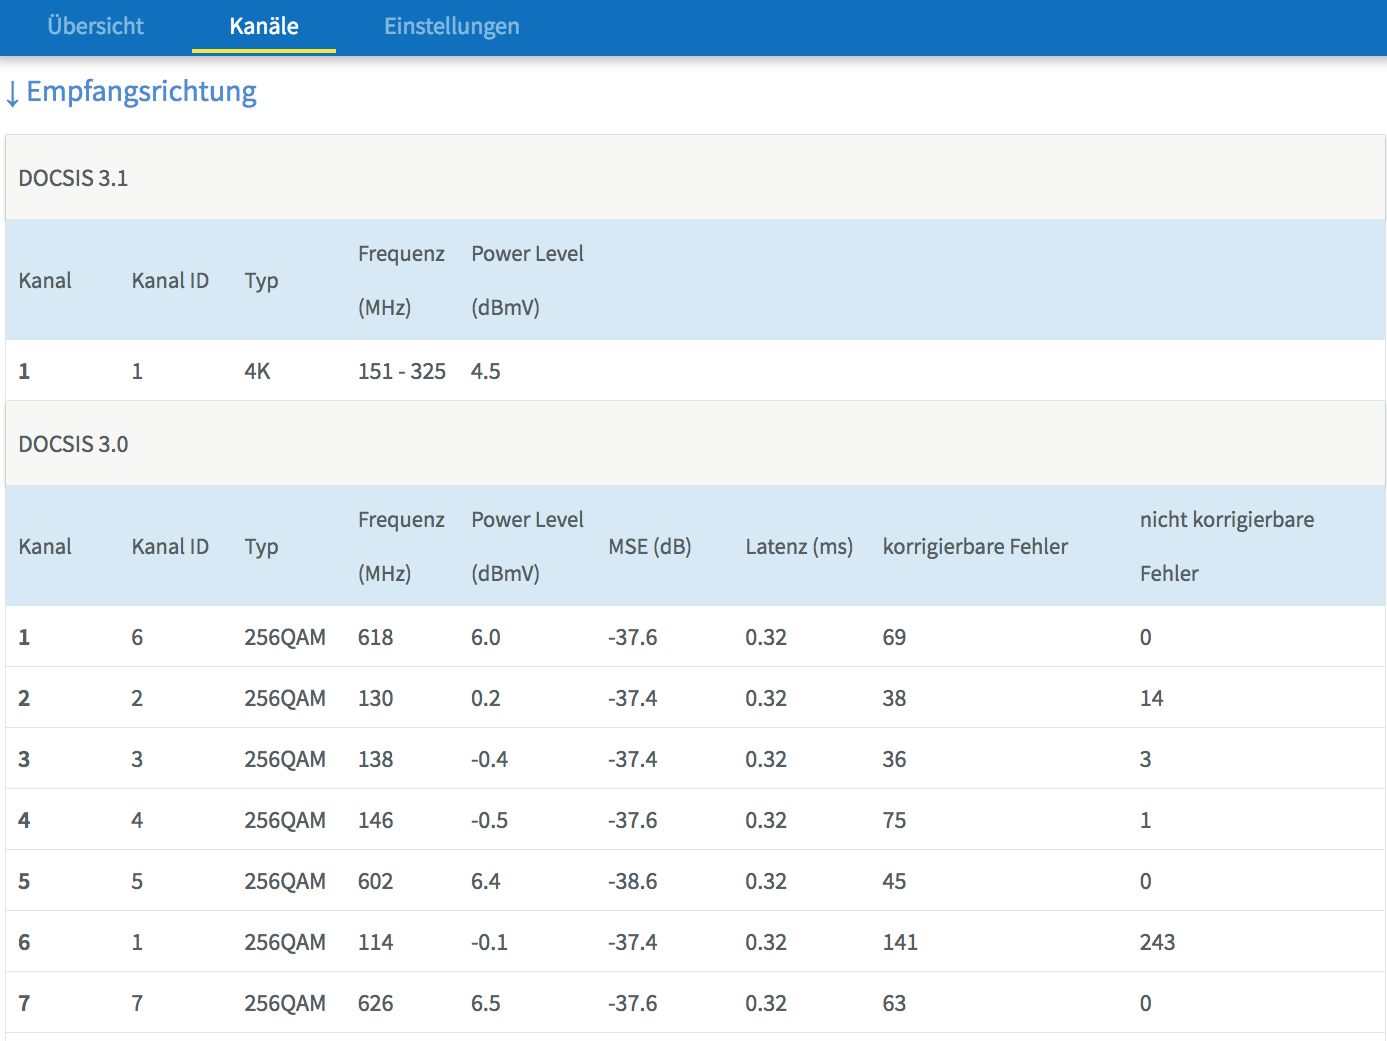
Task: Click the 256QAM type in the 618 MHz row
Action: (285, 637)
